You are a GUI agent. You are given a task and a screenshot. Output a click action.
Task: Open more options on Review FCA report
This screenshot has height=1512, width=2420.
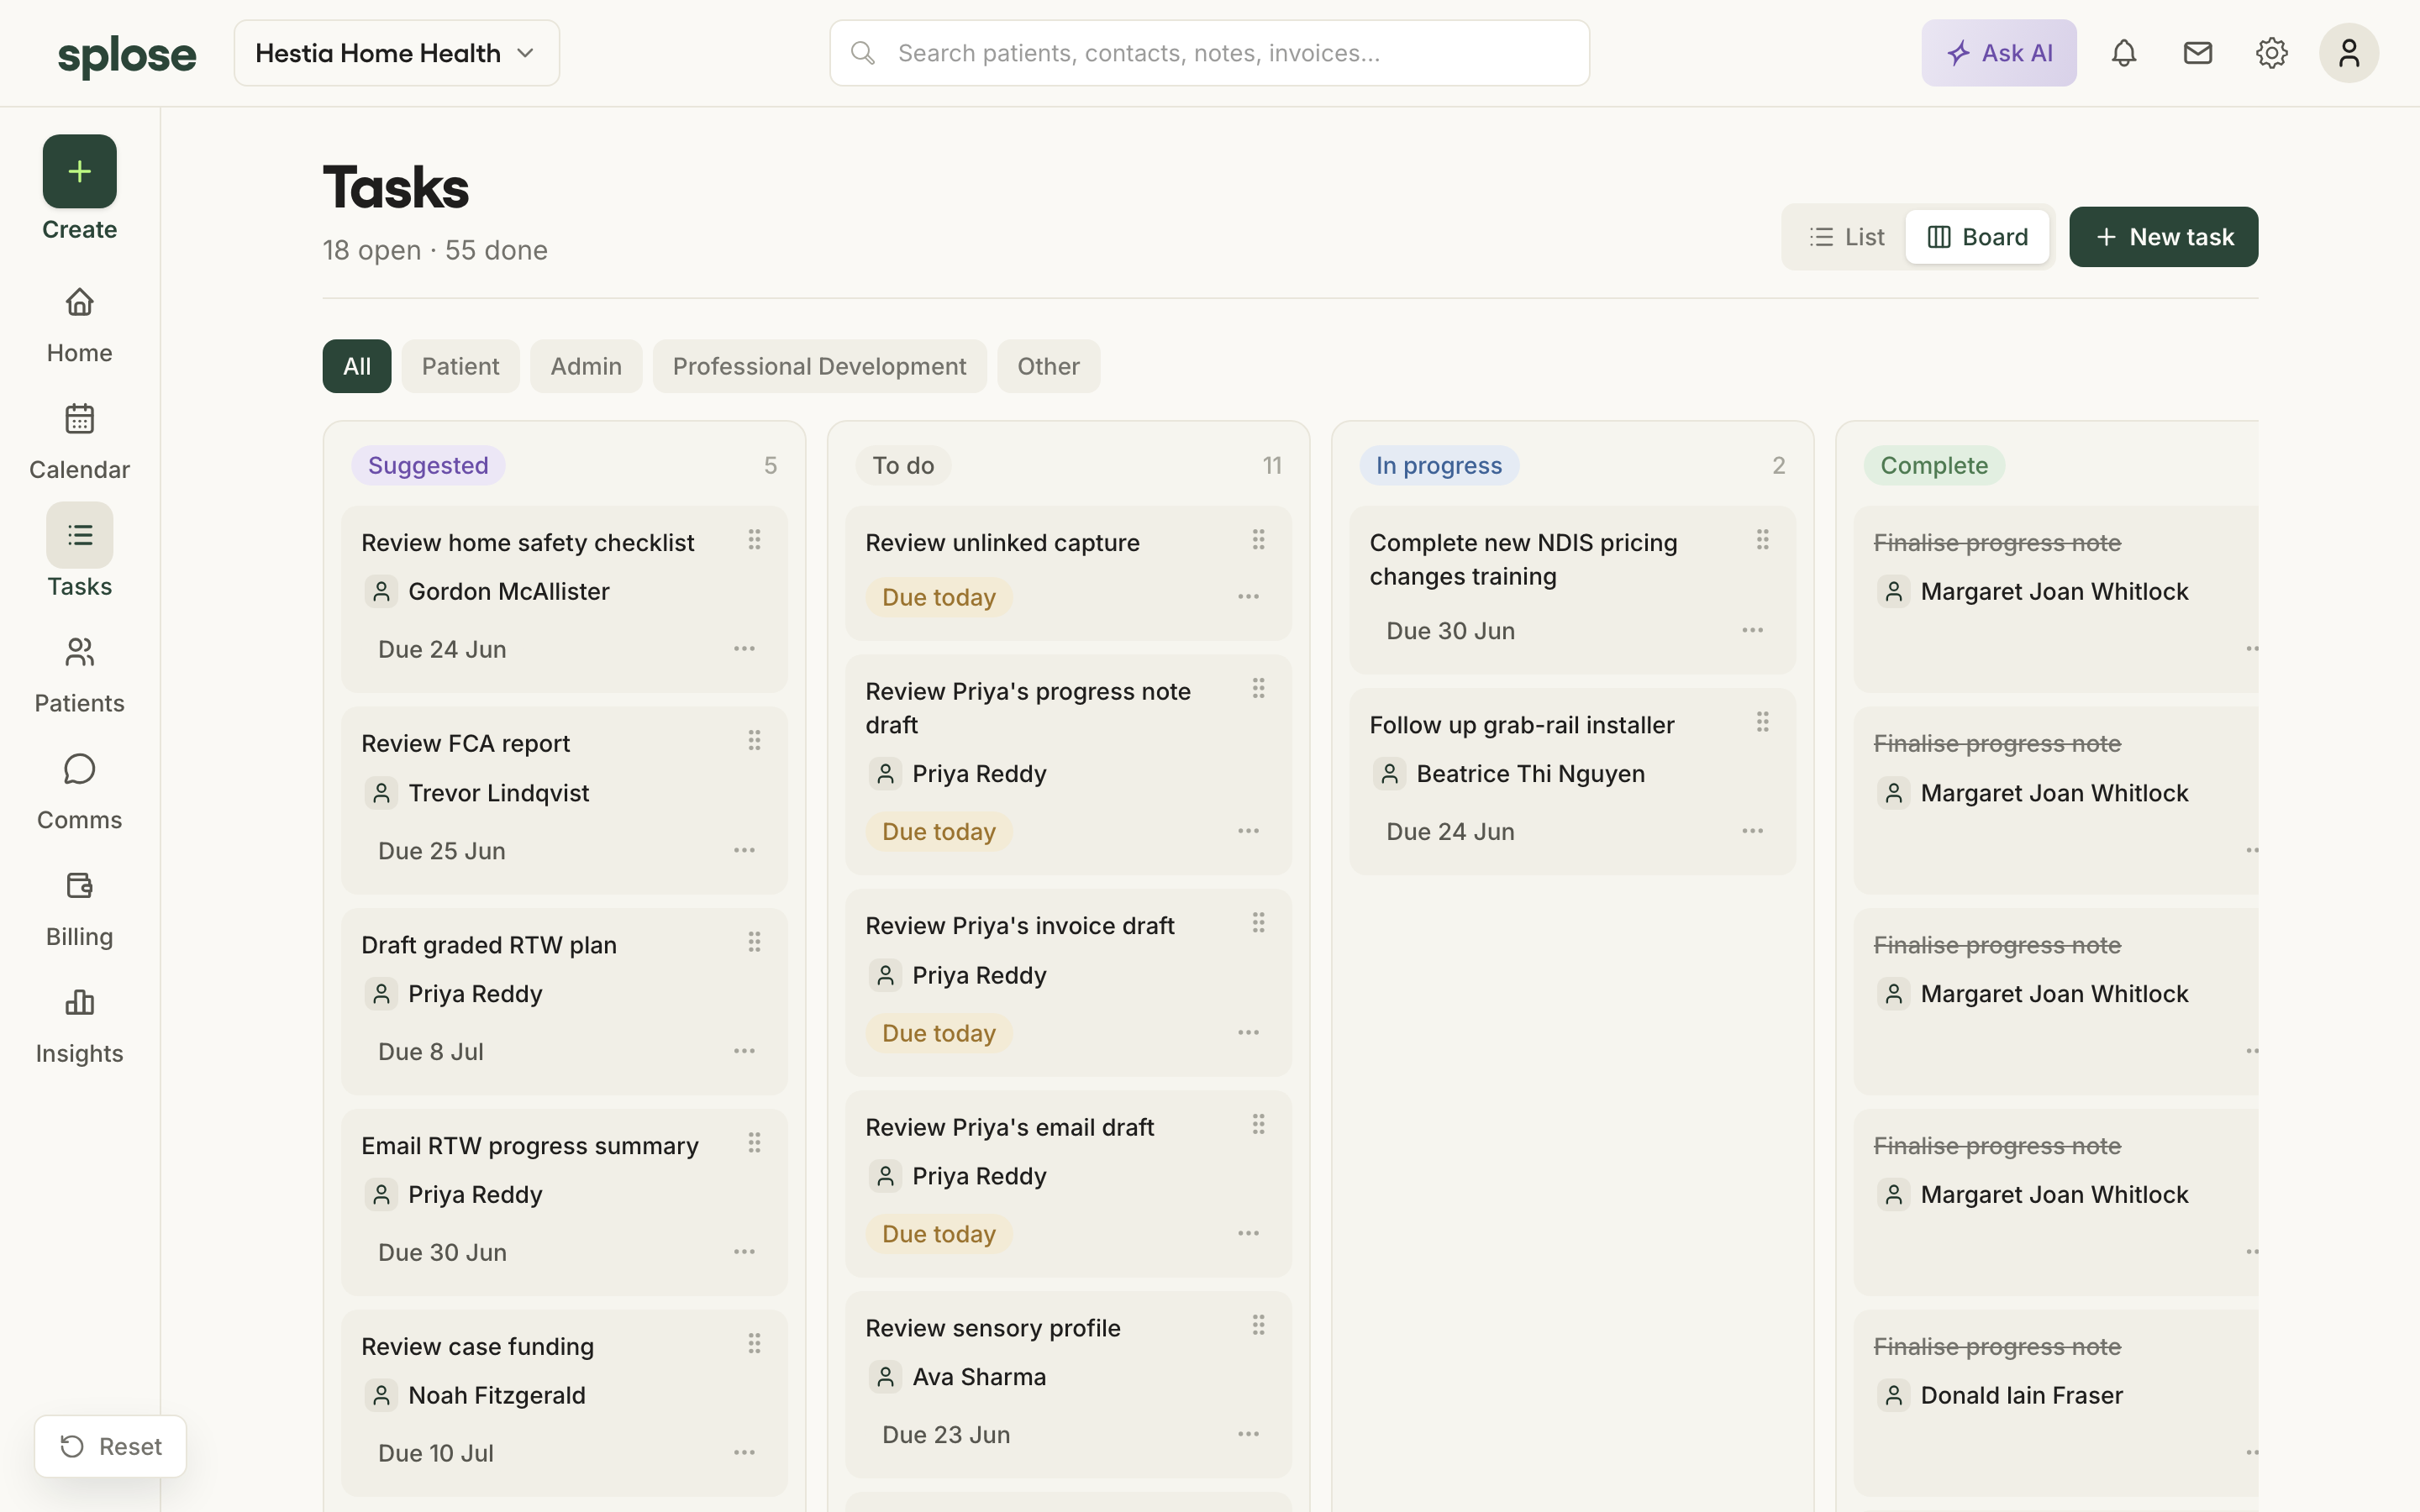(x=745, y=850)
